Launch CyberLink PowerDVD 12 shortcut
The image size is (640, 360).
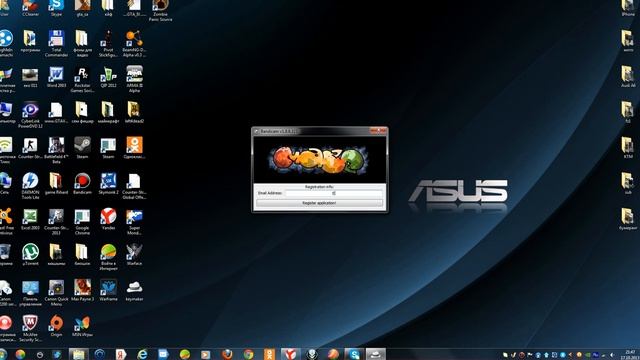(x=30, y=115)
